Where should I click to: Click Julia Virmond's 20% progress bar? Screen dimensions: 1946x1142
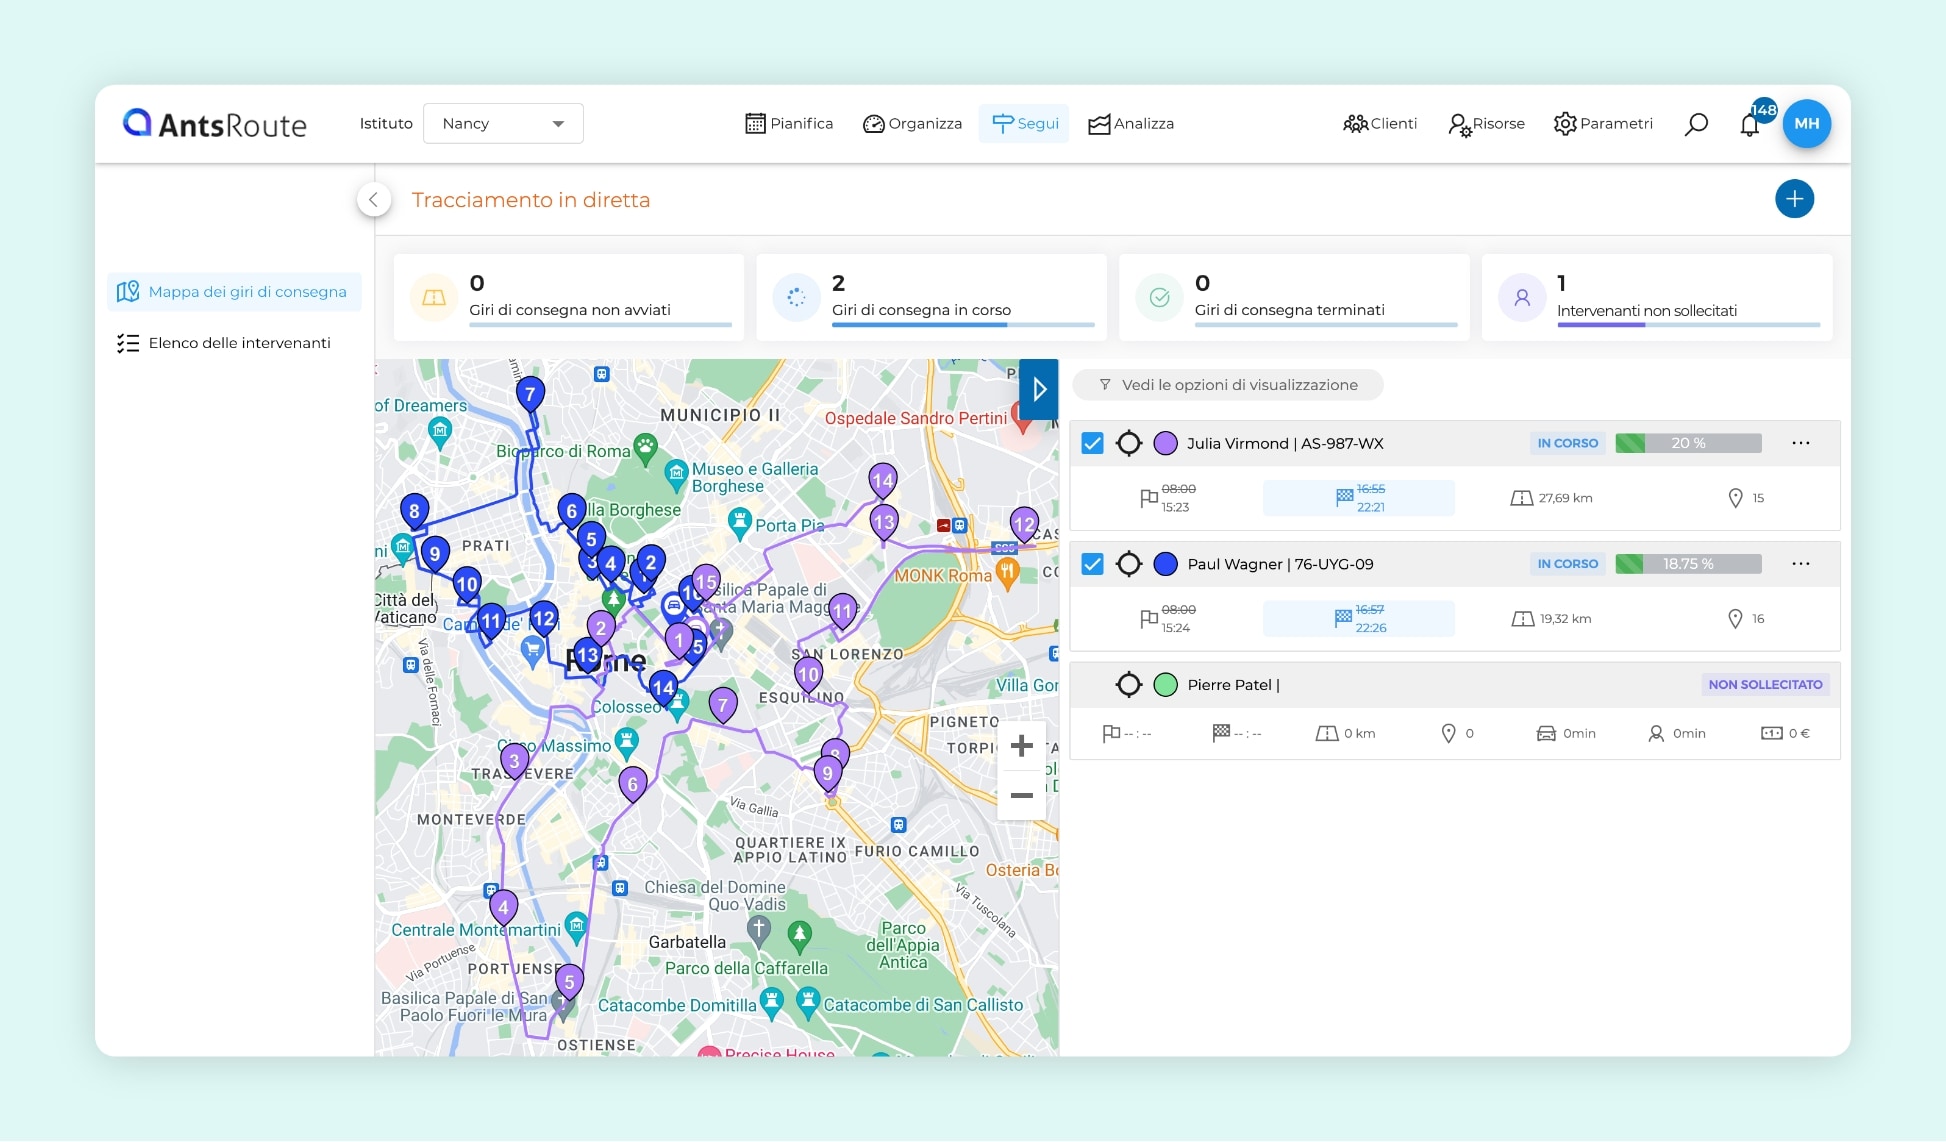[1688, 442]
